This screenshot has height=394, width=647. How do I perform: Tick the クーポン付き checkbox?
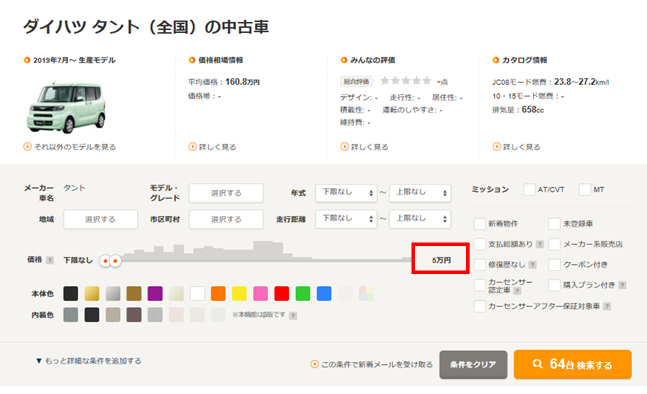(x=554, y=264)
